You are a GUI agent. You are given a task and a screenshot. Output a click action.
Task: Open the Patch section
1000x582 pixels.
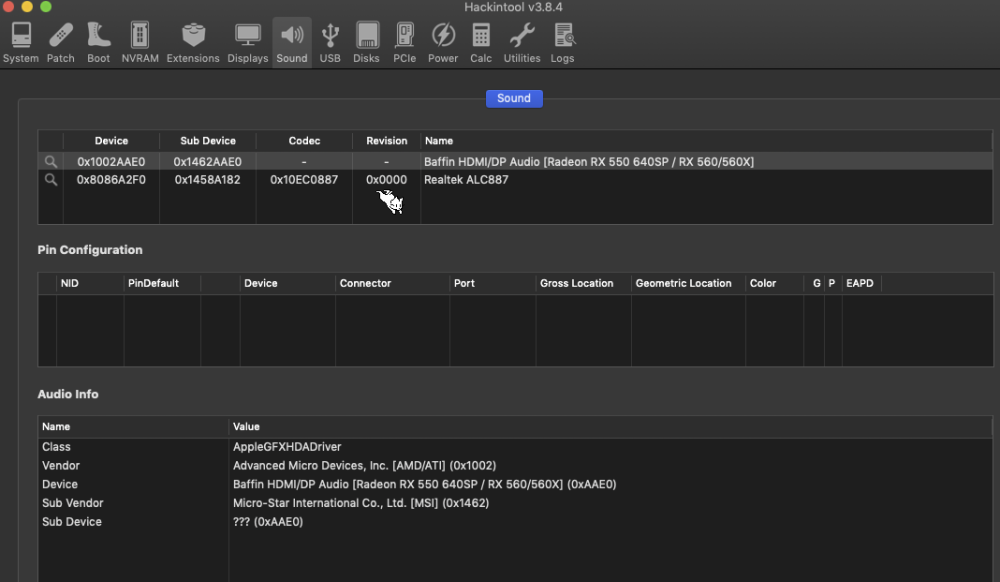click(61, 43)
